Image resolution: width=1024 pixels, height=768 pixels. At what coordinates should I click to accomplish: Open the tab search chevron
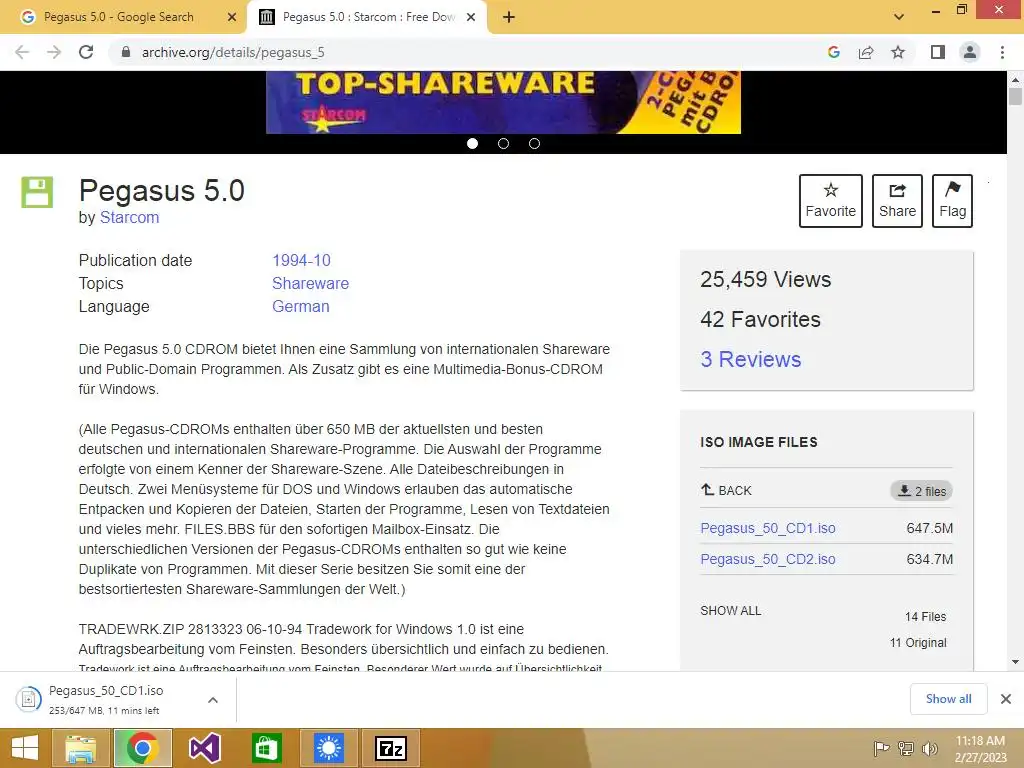(899, 17)
